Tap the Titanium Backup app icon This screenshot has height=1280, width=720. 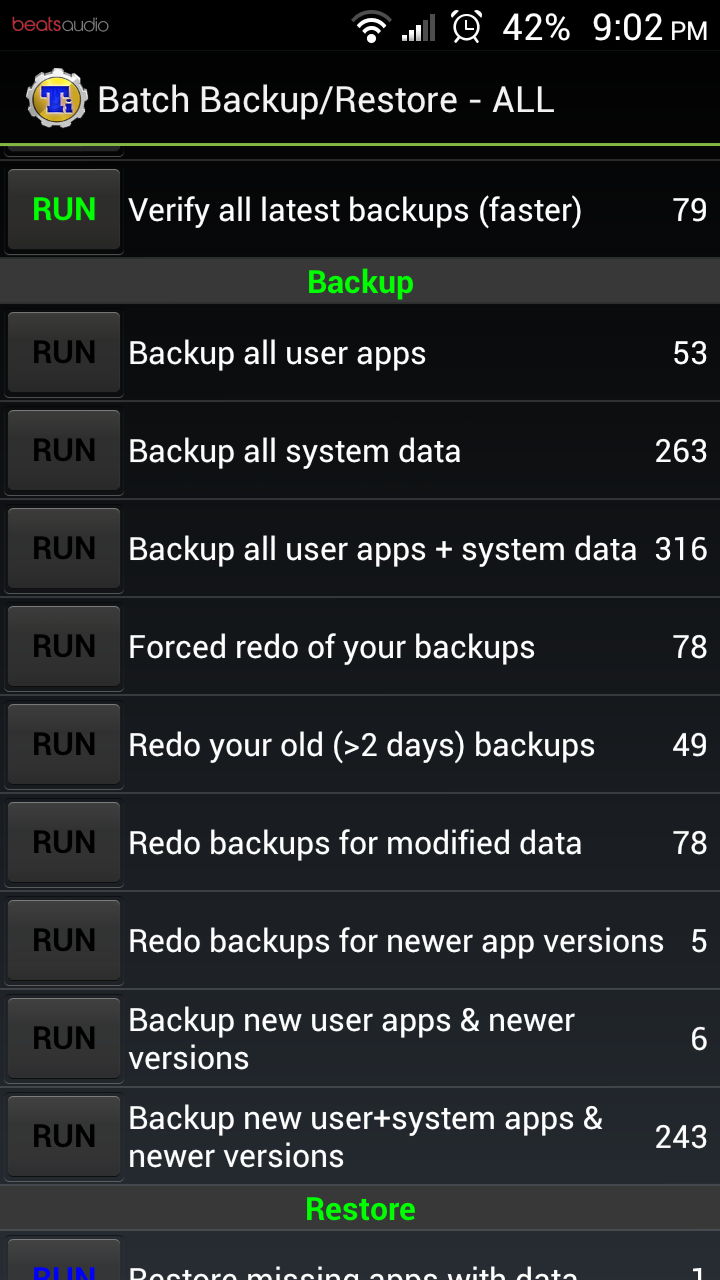[x=56, y=99]
